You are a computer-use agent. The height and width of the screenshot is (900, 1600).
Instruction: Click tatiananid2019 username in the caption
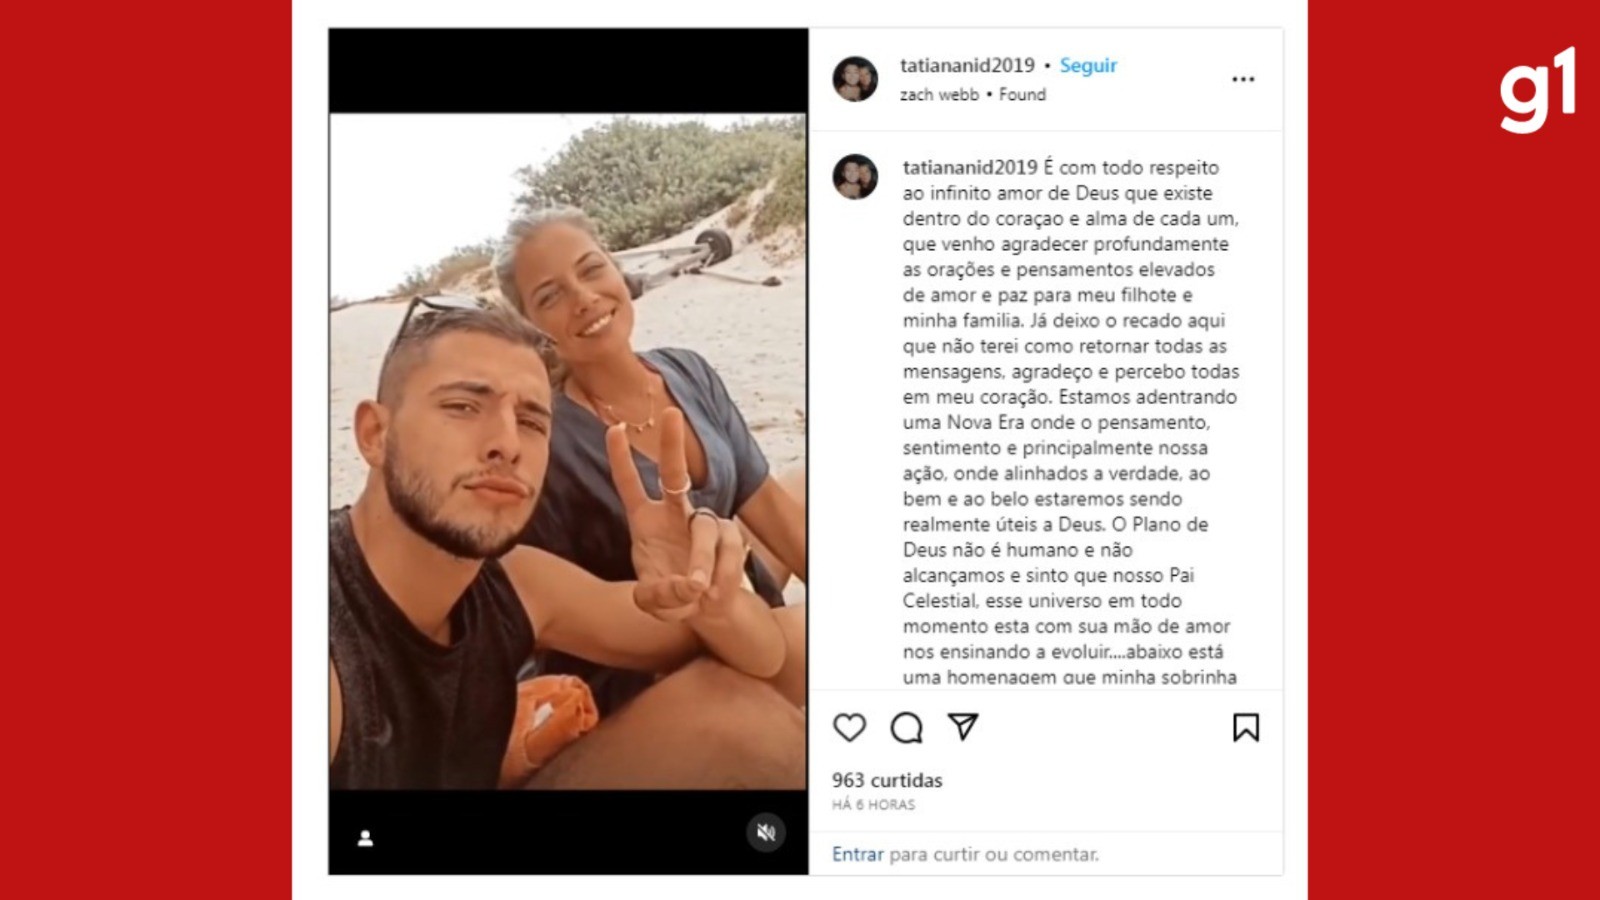(970, 167)
